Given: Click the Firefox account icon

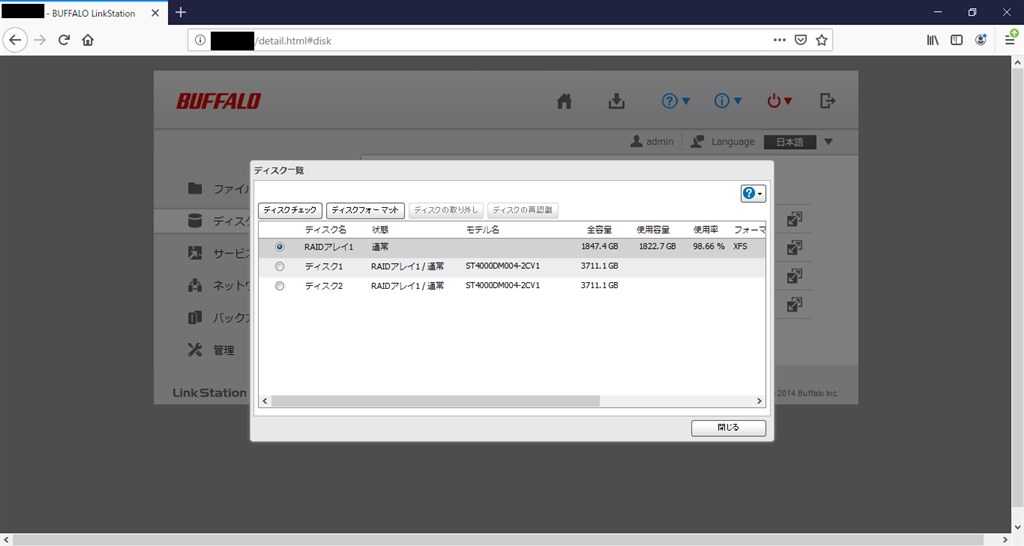Looking at the screenshot, I should click(980, 40).
